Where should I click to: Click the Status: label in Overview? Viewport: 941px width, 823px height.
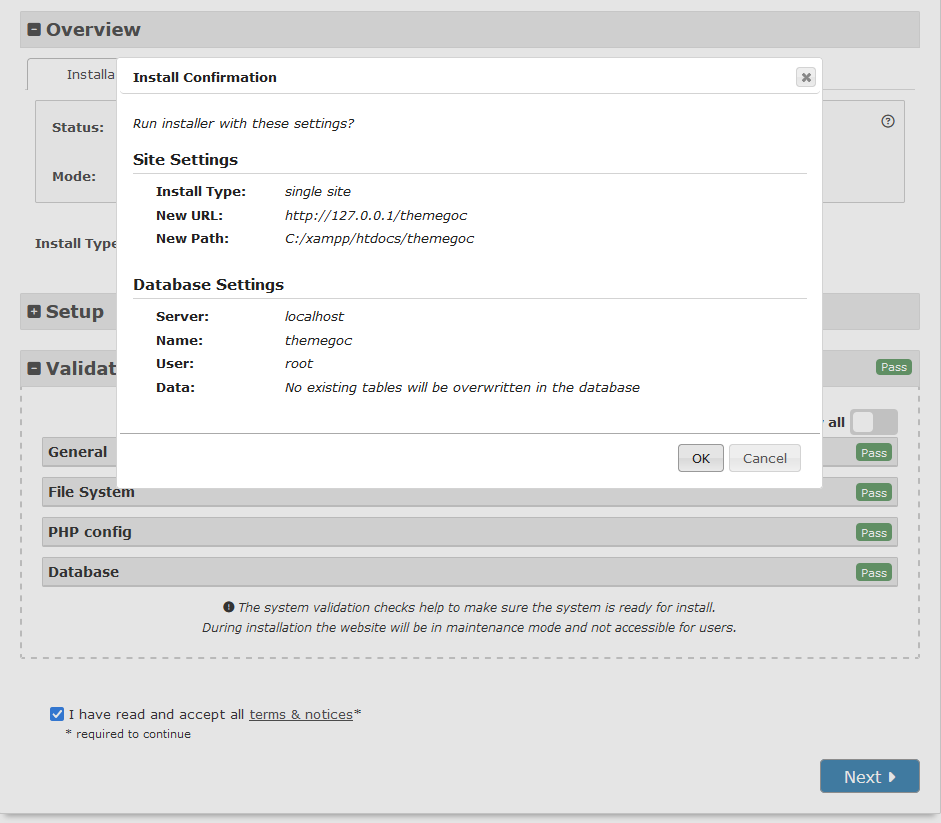coord(77,127)
